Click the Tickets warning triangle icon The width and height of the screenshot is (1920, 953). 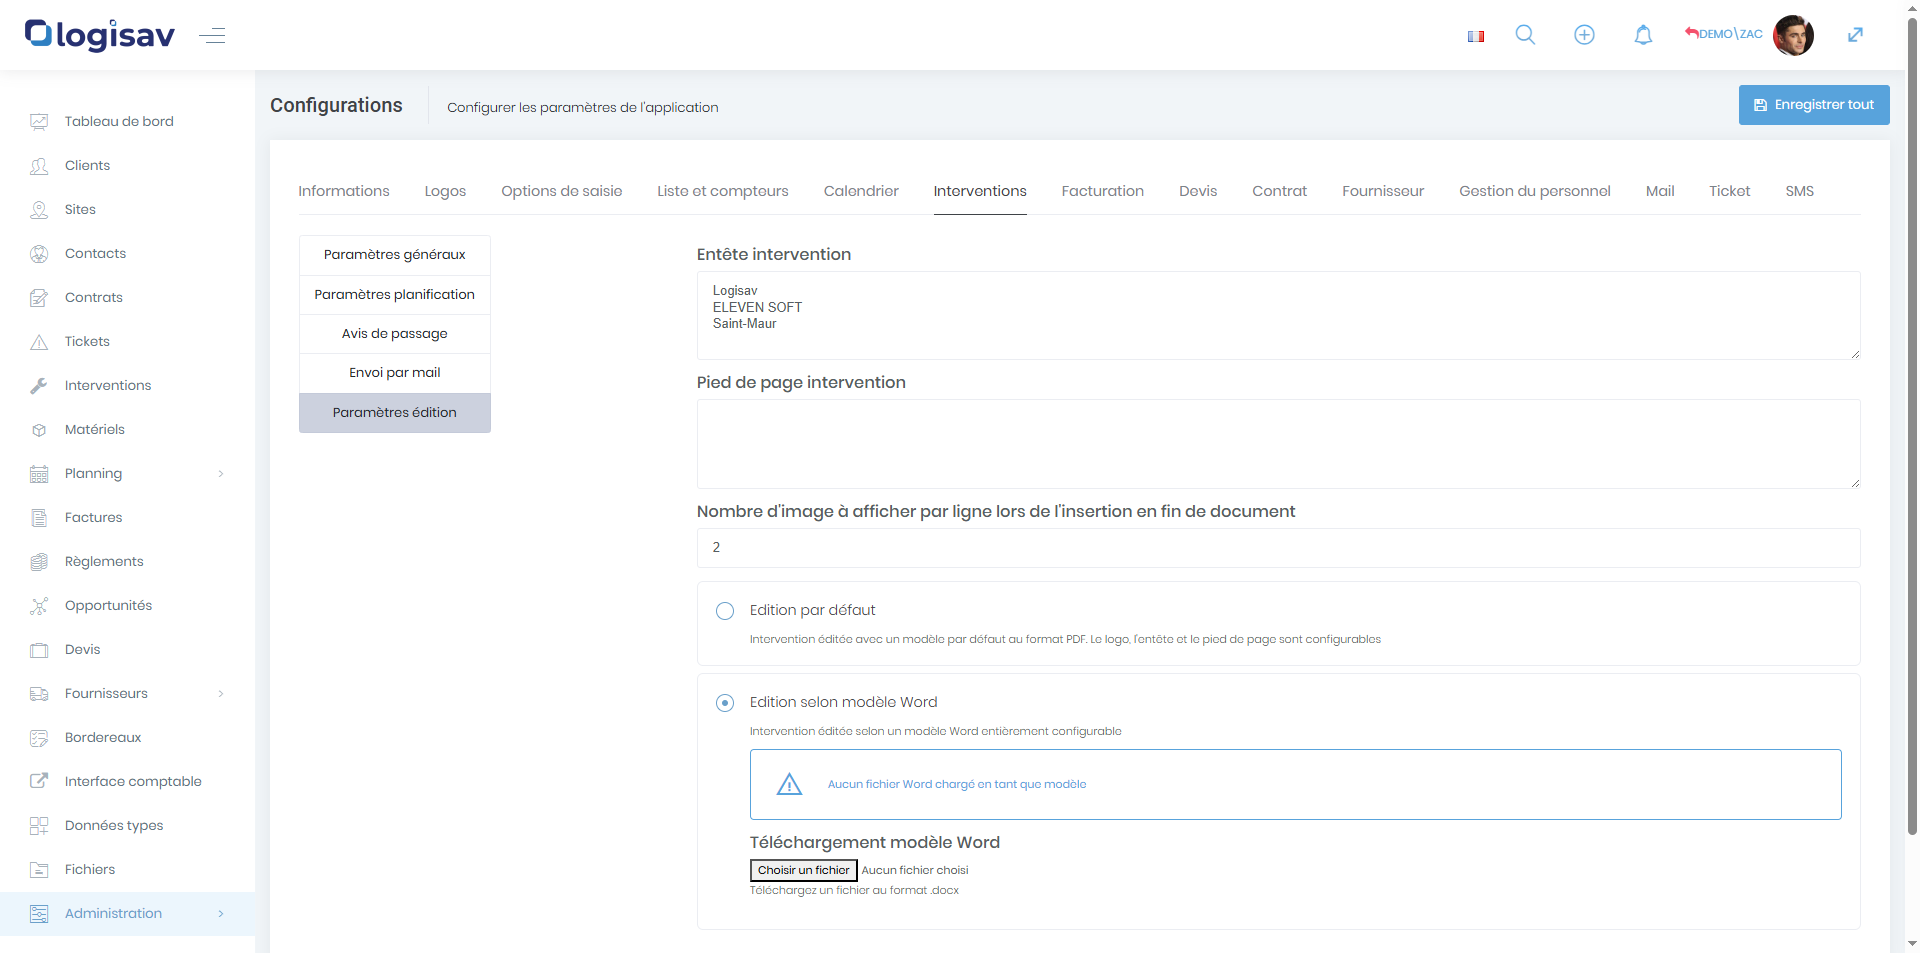39,342
